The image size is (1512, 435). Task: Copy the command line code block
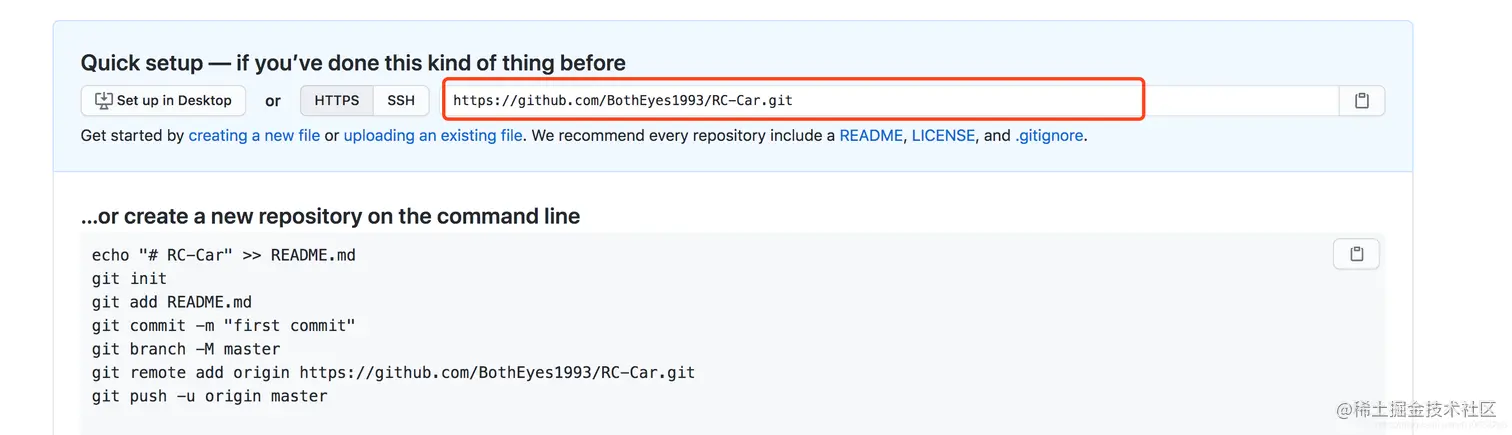click(1356, 254)
